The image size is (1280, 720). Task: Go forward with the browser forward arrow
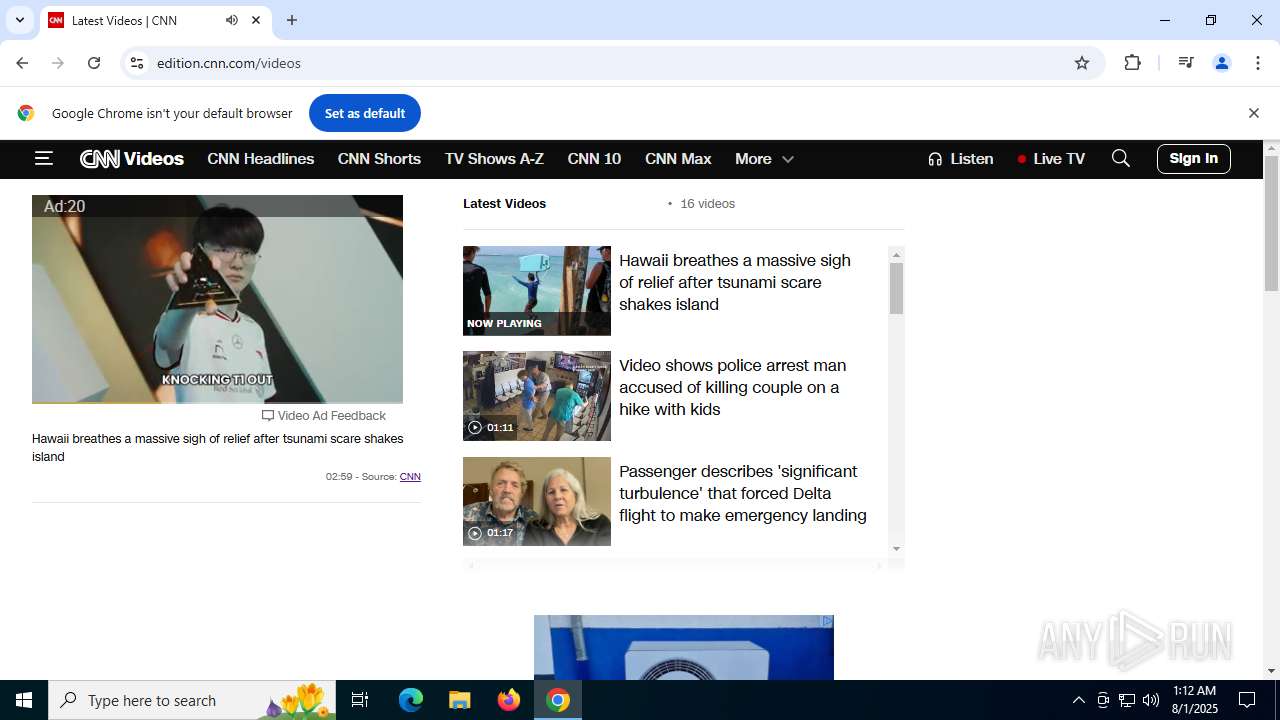coord(58,63)
